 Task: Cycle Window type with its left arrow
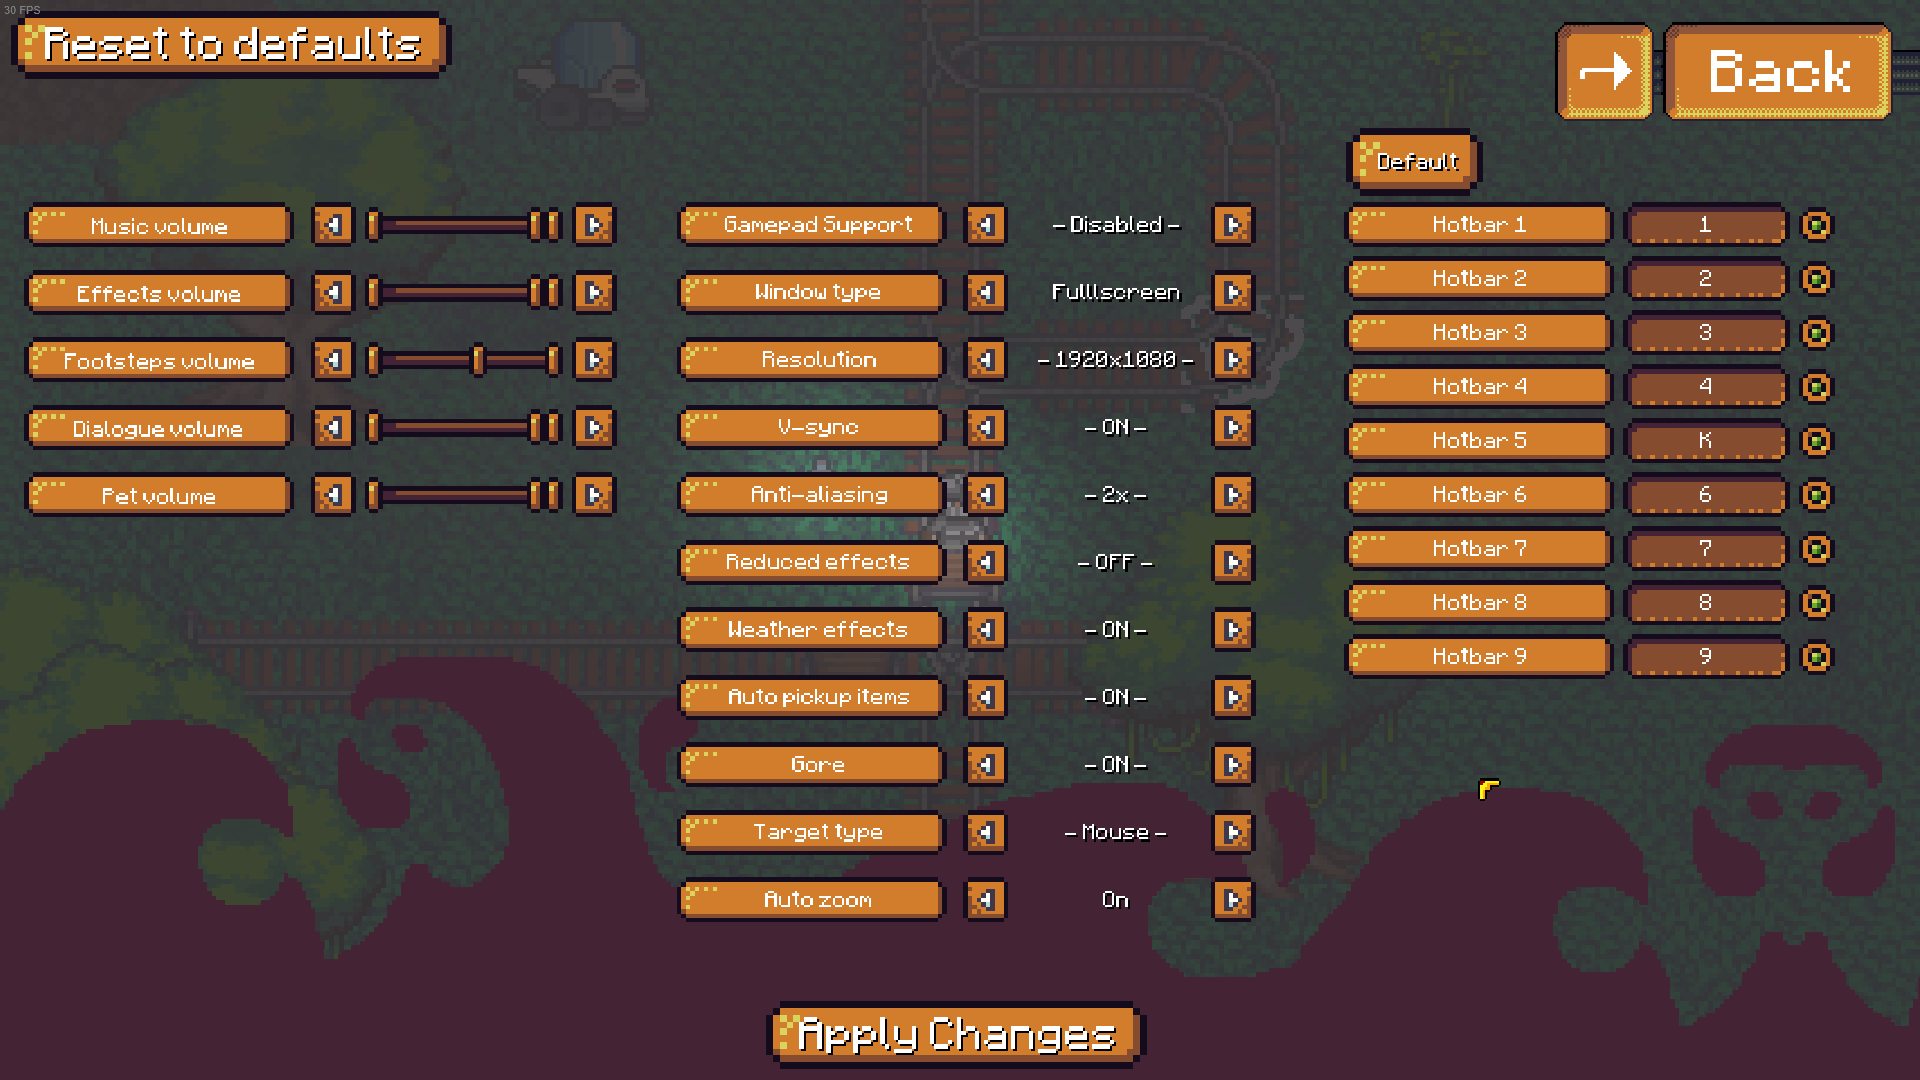[x=985, y=293]
